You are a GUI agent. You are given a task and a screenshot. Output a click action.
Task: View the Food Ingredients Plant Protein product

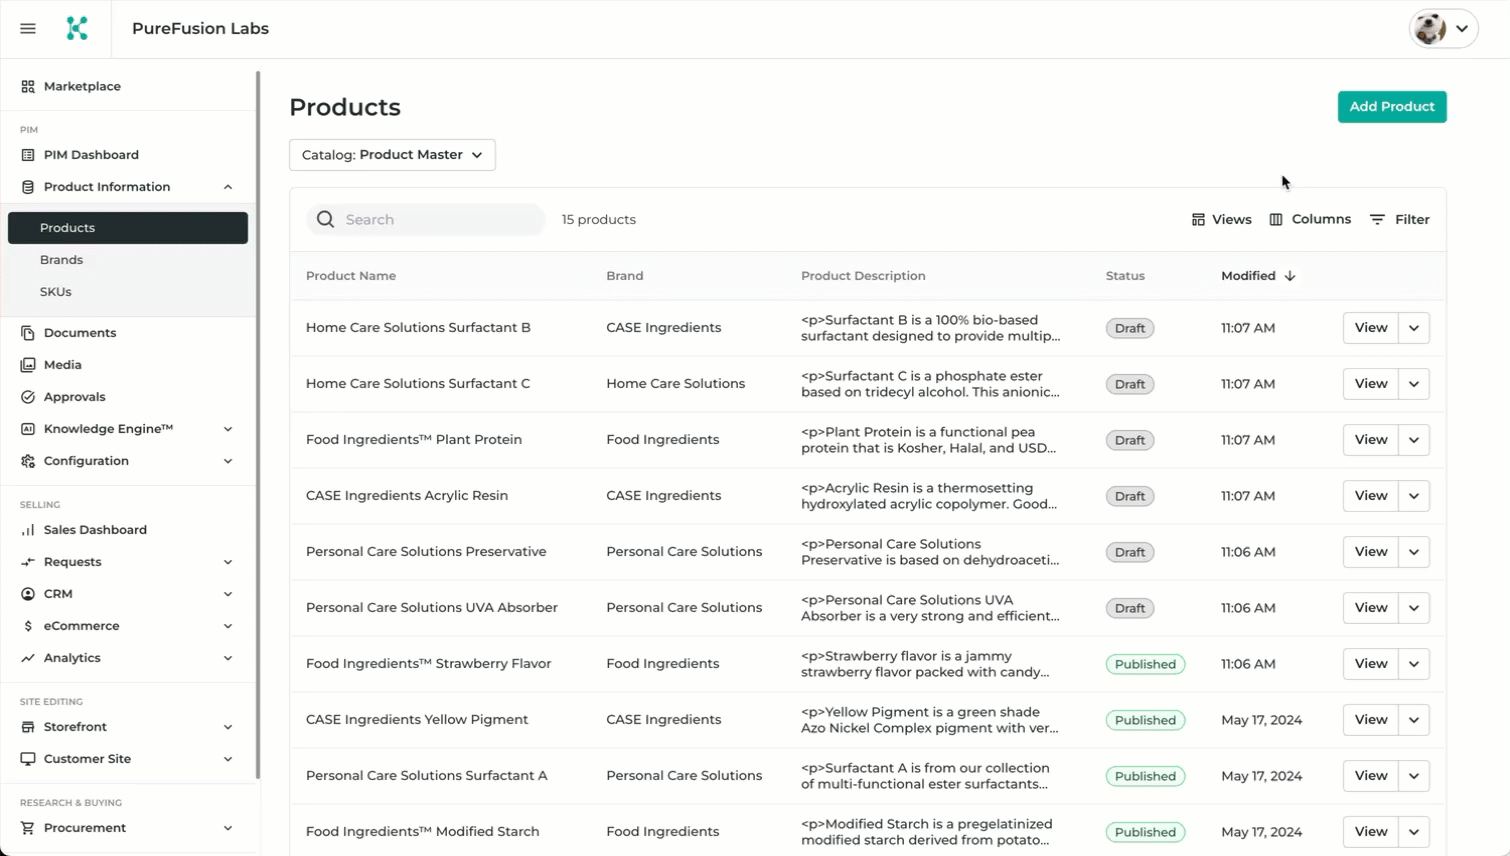click(1370, 440)
